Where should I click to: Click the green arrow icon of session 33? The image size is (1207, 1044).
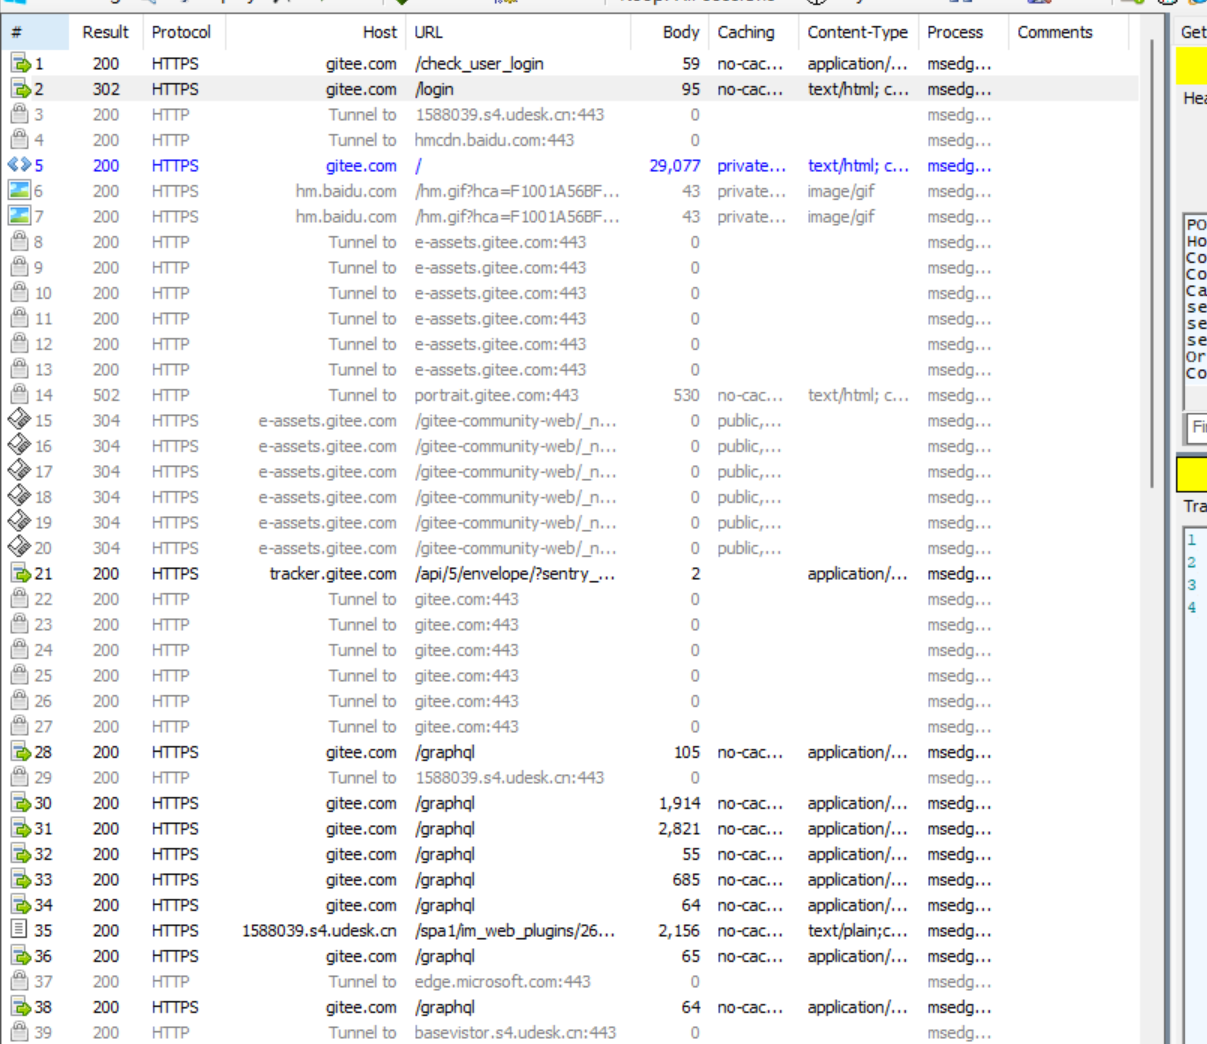pos(20,879)
